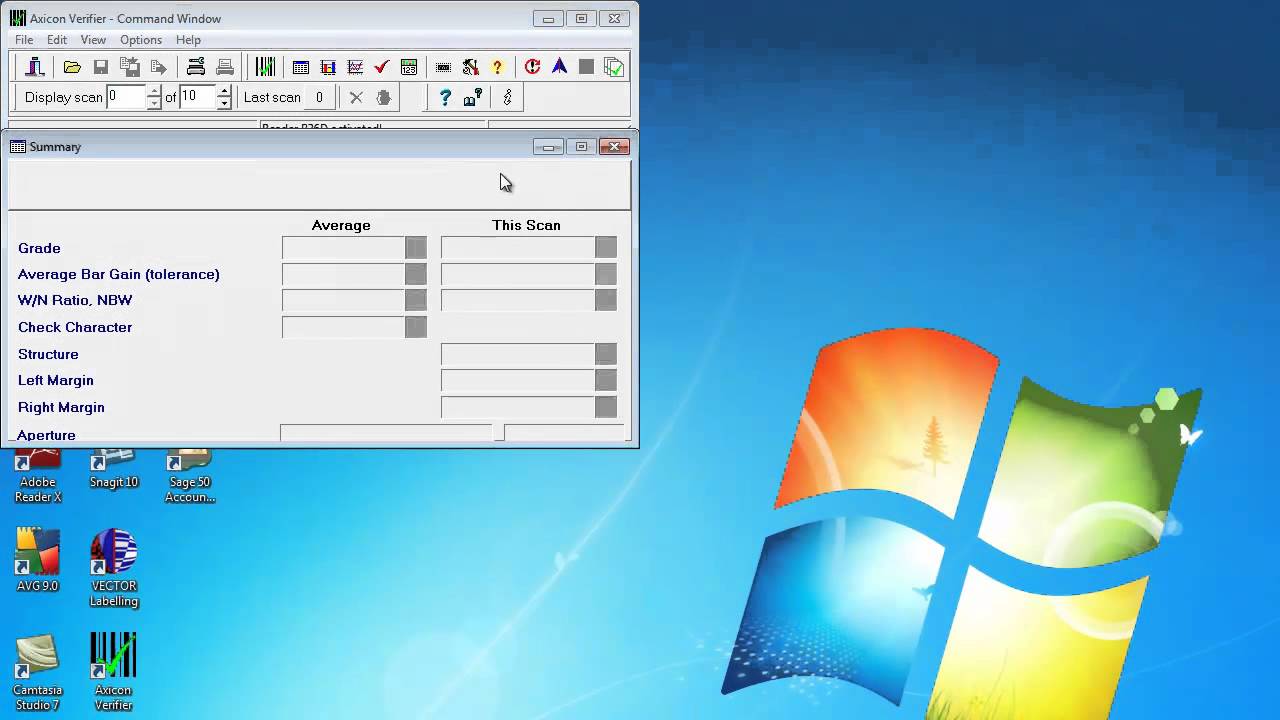Screen dimensions: 1280x720
Task: Click the Grade This Scan indicator square
Action: tap(606, 247)
